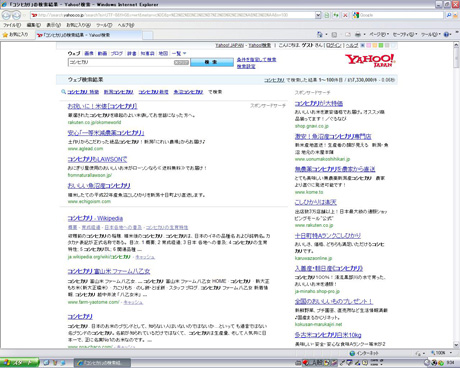Screen dimensions: 460x368
Task: Click the magnifier in the browser search box
Action: click(449, 15)
